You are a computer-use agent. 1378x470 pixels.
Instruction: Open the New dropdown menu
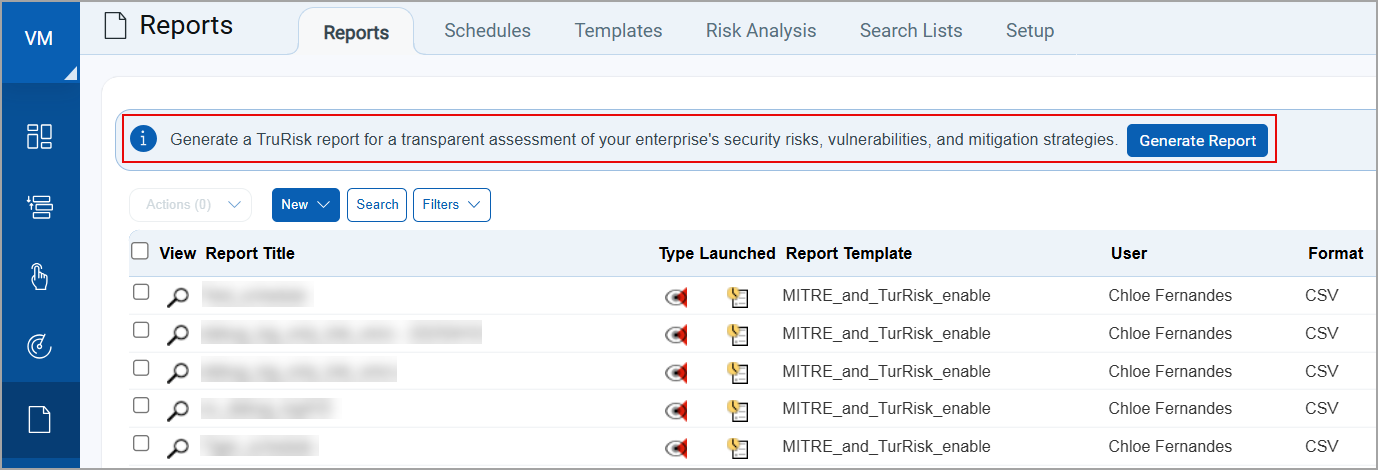pyautogui.click(x=306, y=205)
